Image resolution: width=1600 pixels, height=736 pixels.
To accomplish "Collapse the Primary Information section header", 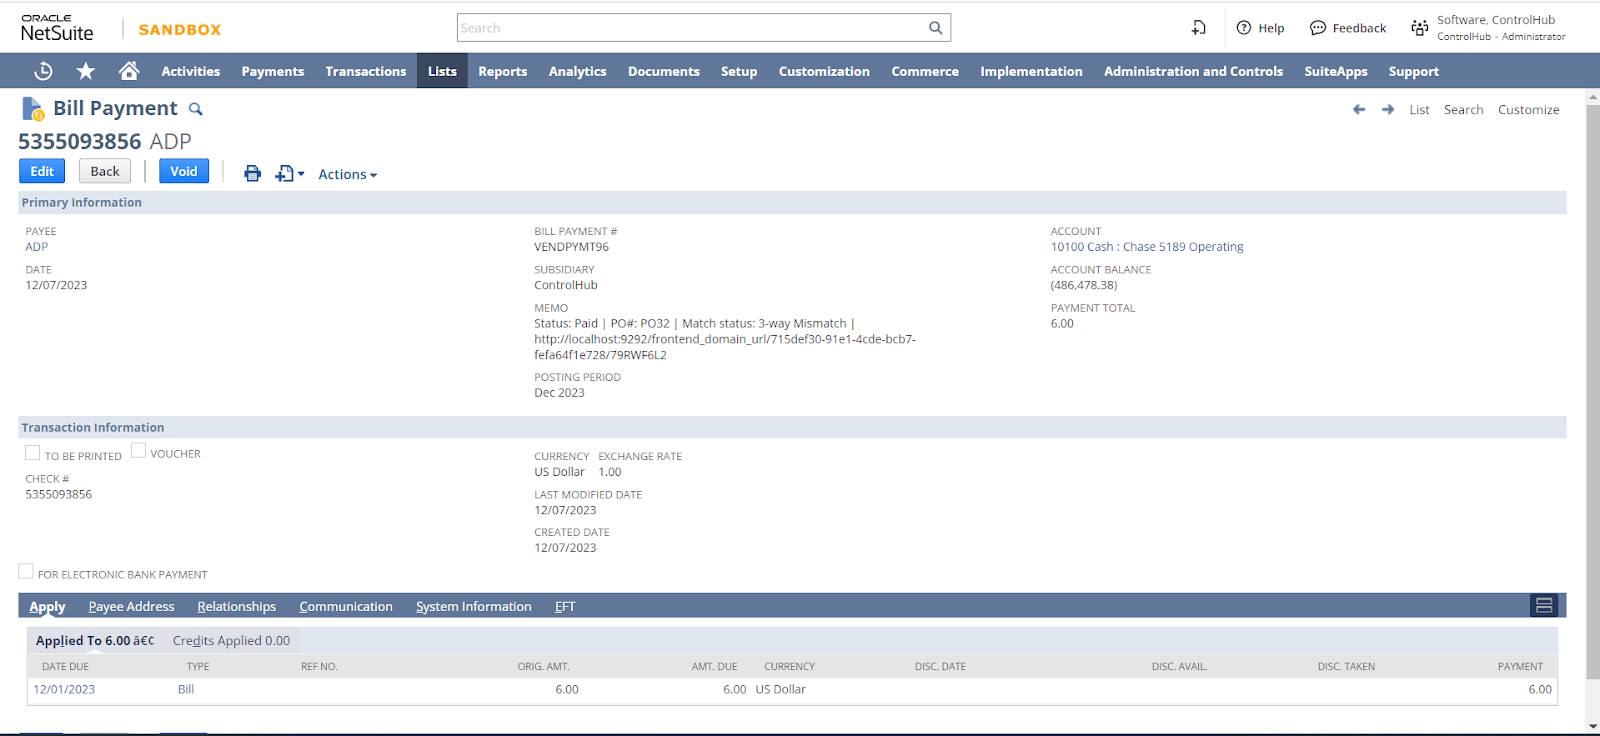I will pos(792,202).
